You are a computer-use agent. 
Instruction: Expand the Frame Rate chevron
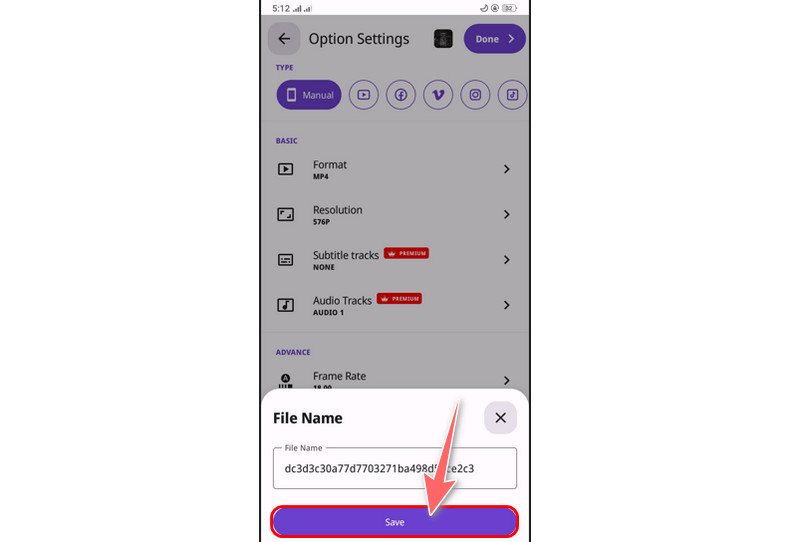tap(506, 380)
